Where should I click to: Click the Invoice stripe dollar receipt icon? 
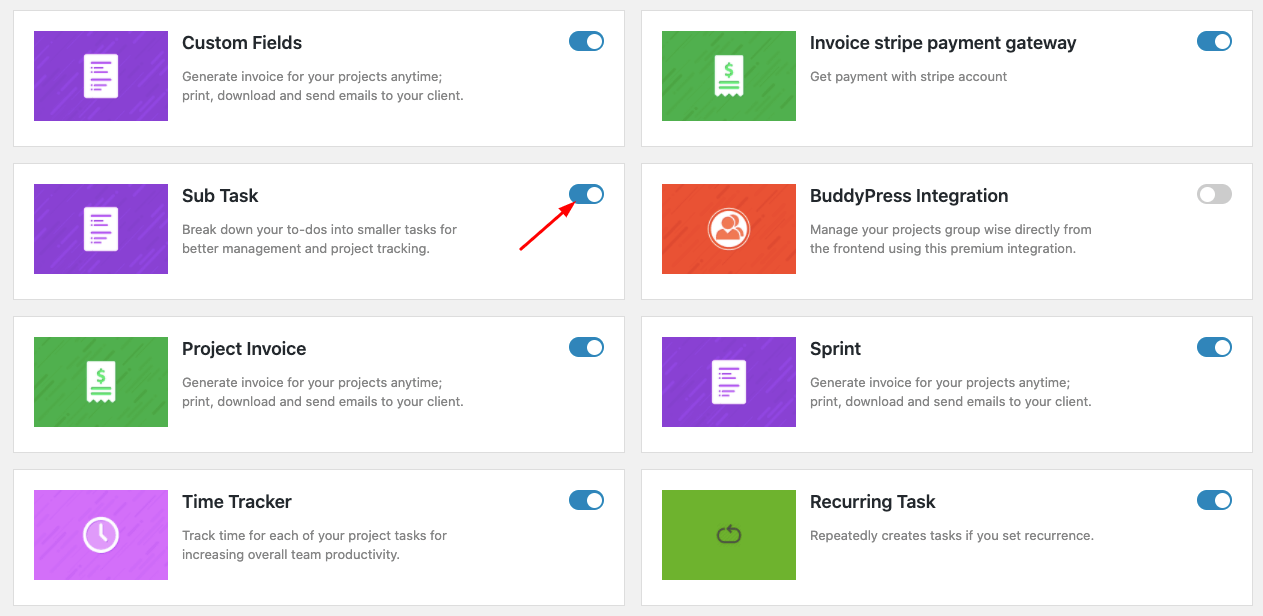pos(728,76)
